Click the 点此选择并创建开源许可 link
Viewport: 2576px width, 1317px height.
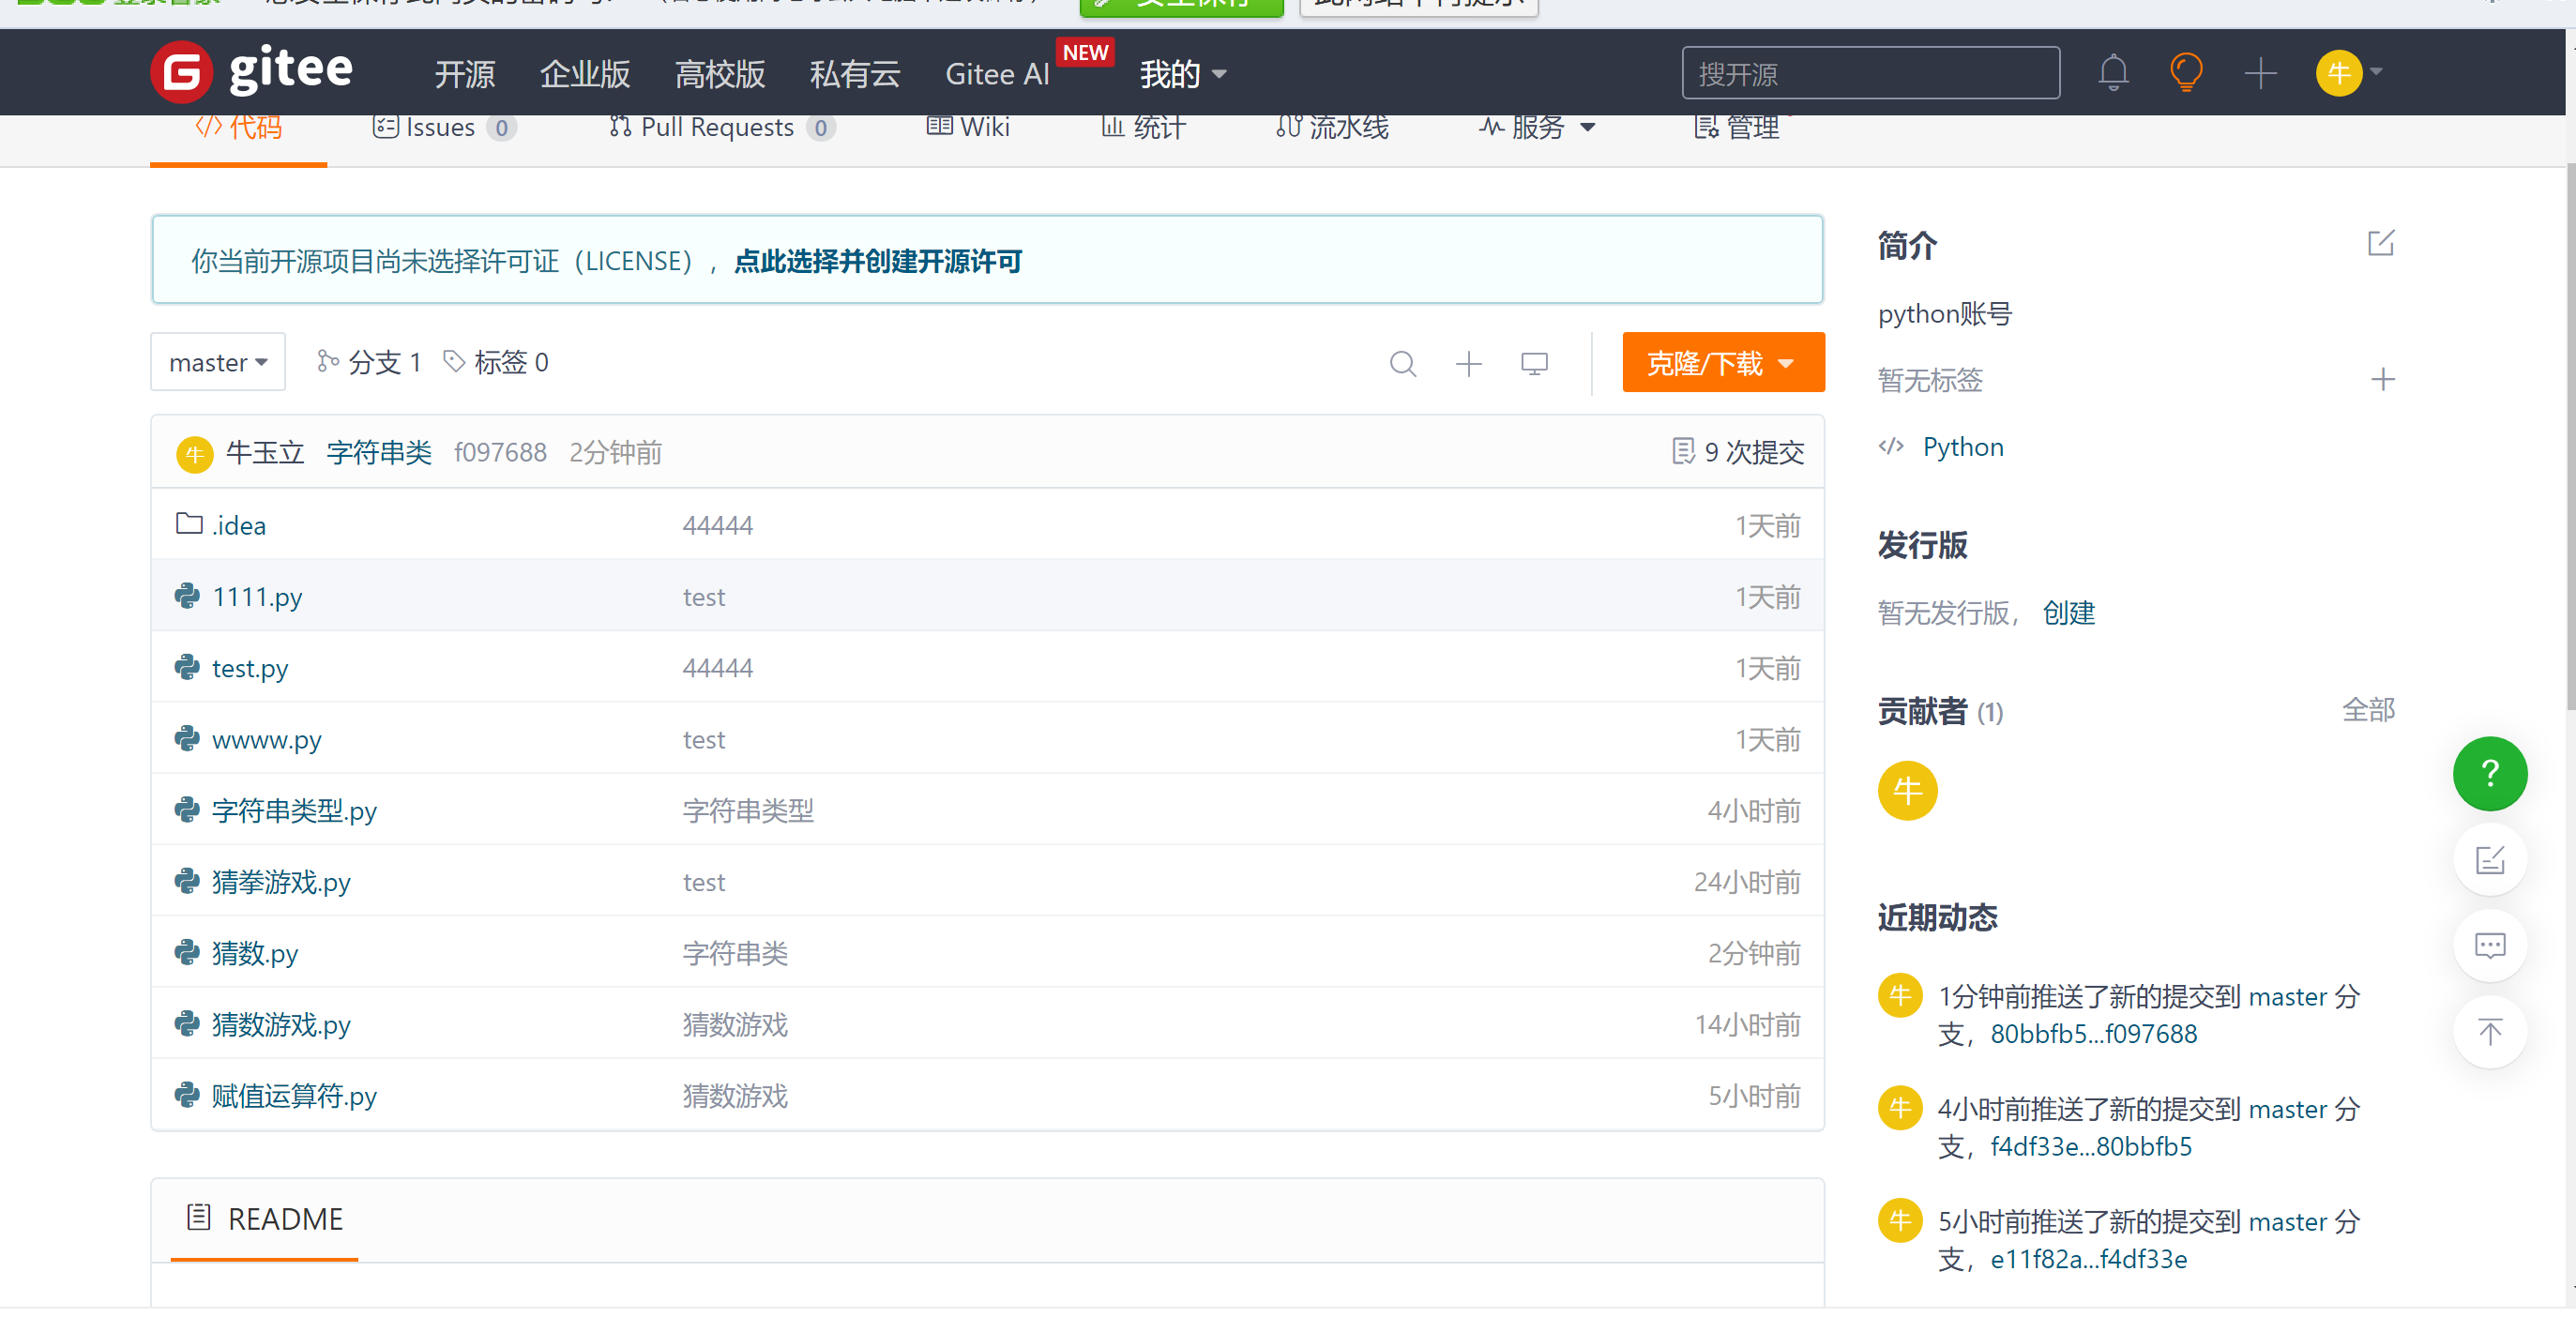click(877, 261)
